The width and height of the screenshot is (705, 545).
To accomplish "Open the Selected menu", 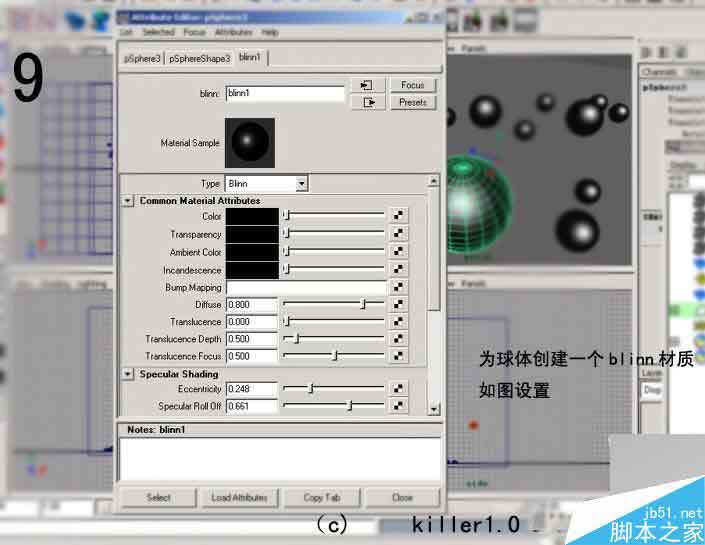I will (159, 32).
